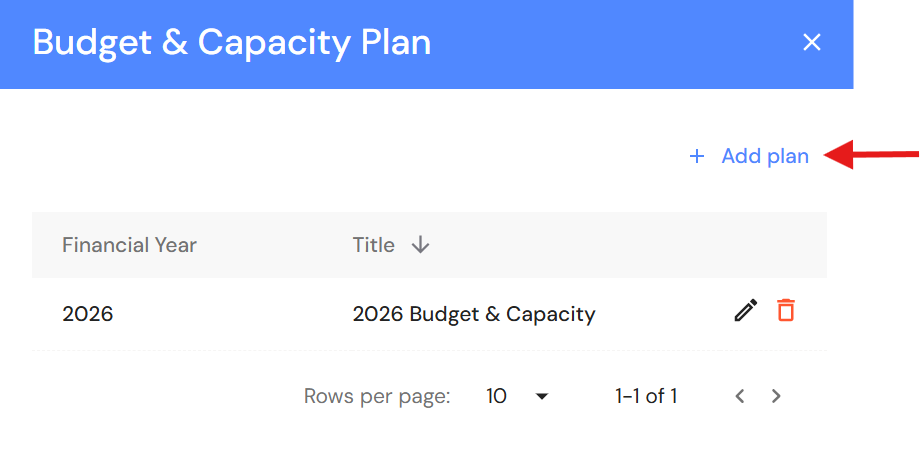Select the '2026 Budget & Capacity' title cell
Screen dimensions: 920x468
coord(474,314)
